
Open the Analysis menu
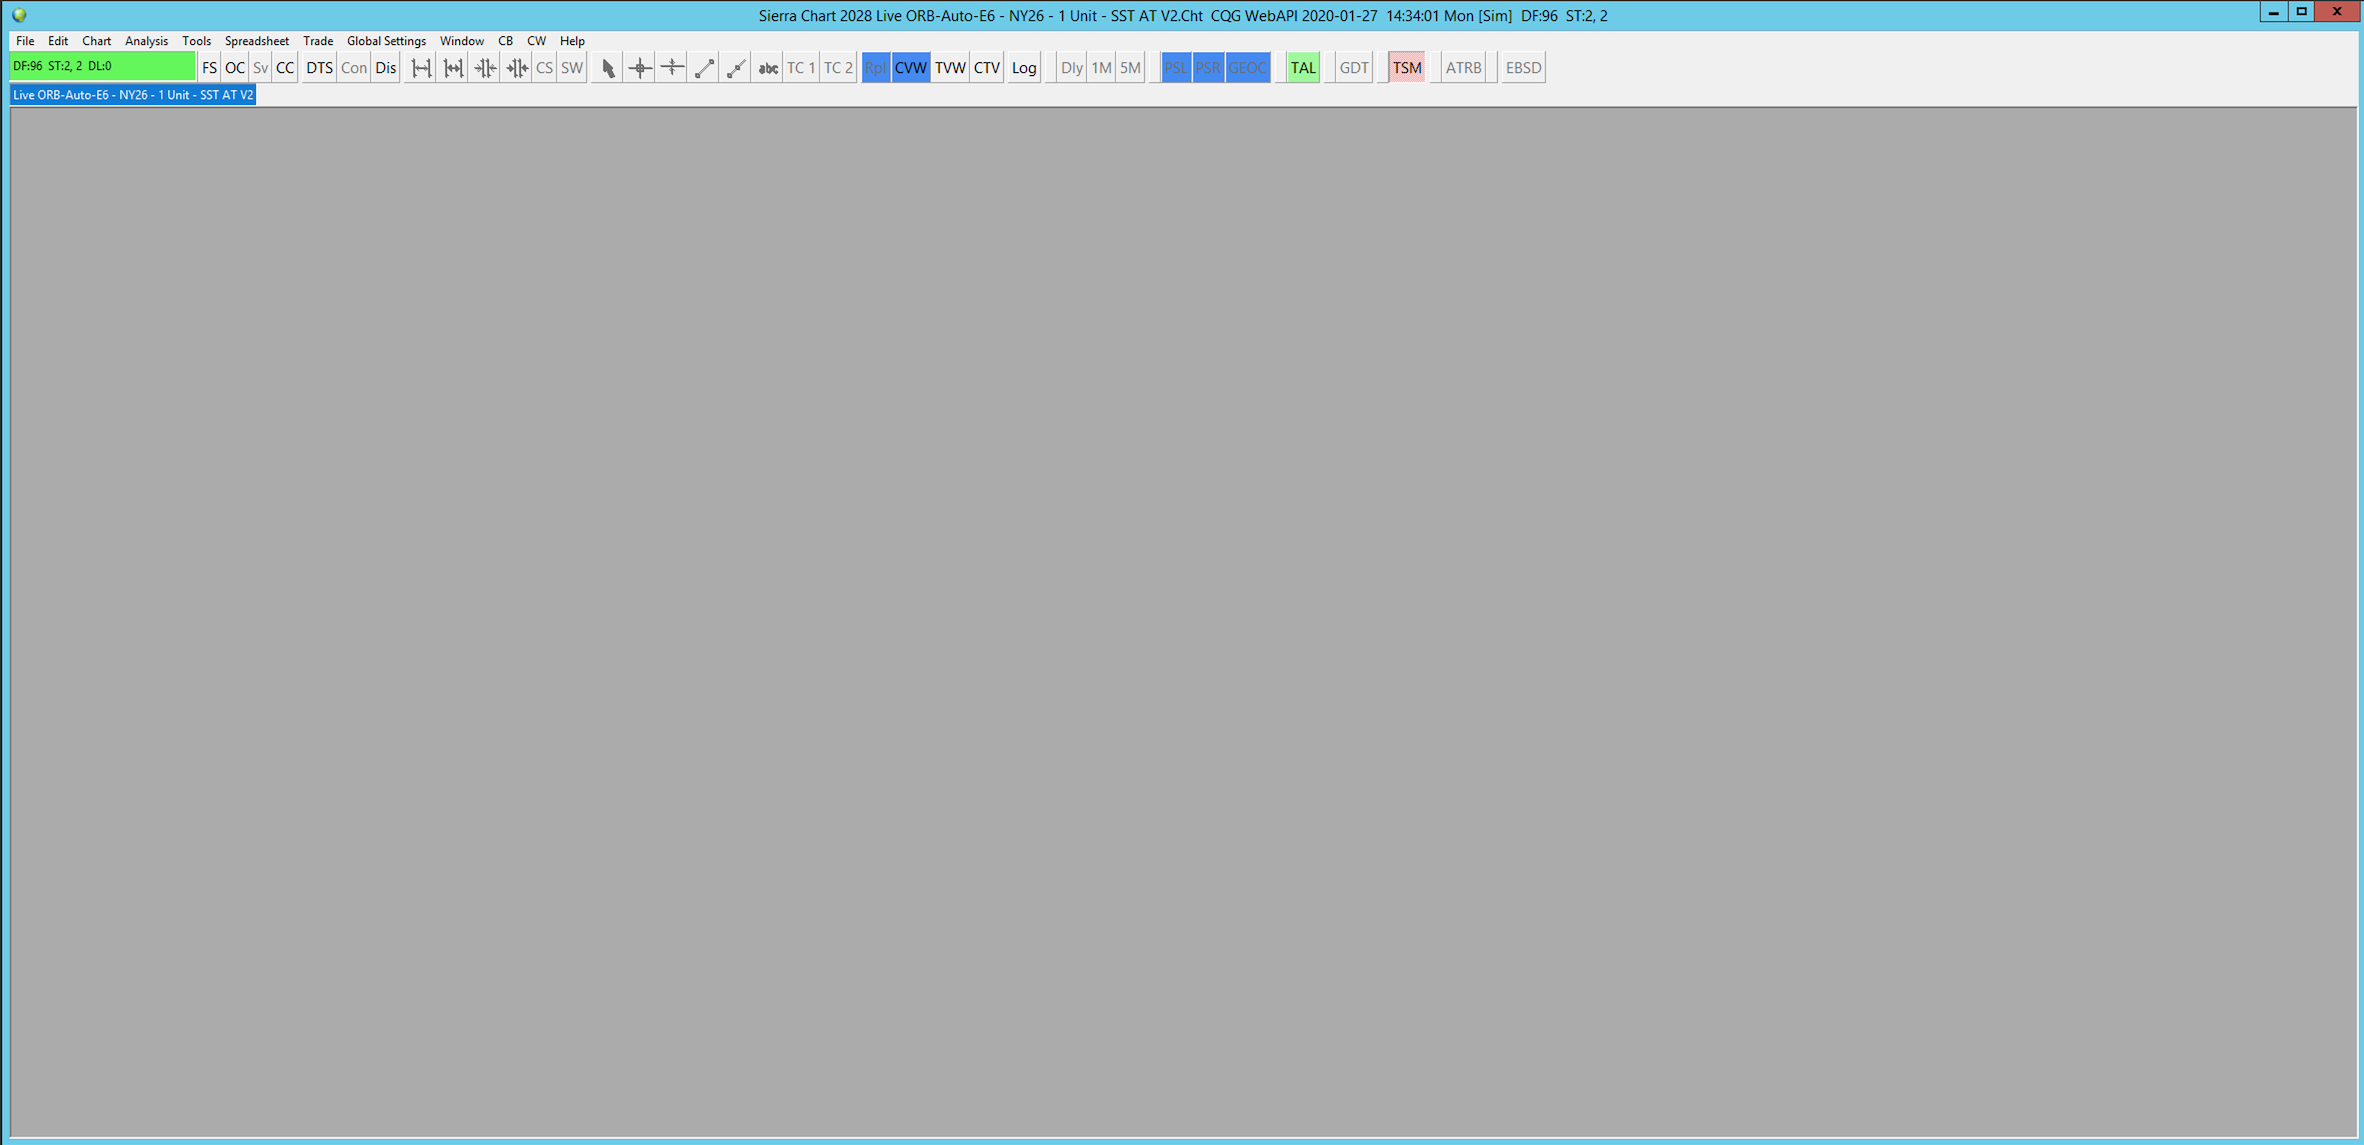(146, 41)
